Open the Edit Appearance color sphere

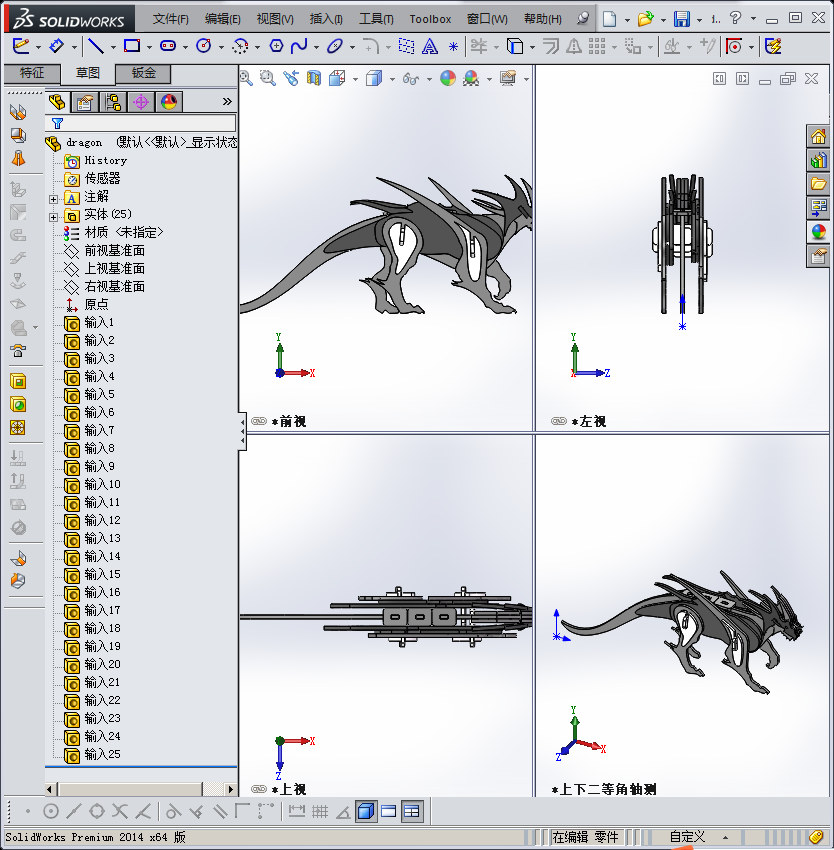(x=447, y=78)
